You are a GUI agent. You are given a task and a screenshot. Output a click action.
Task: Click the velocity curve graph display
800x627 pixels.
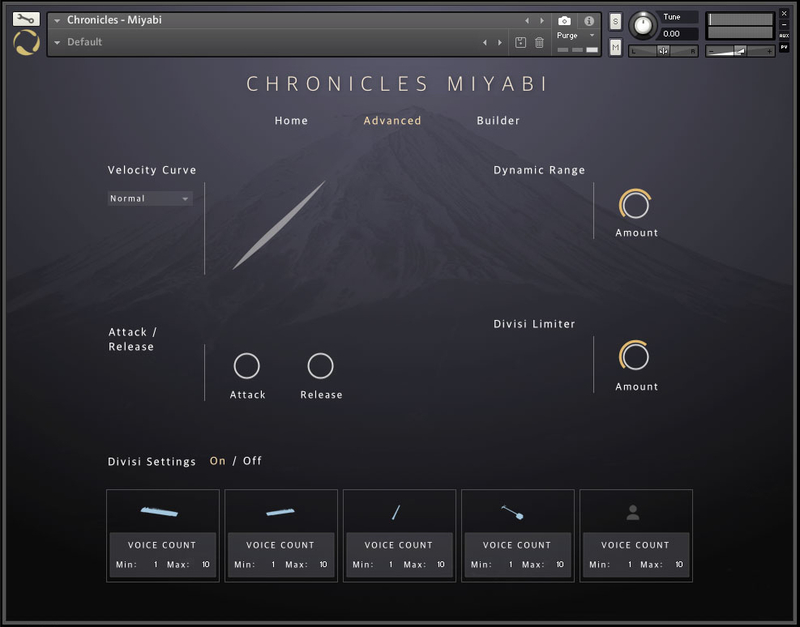(279, 225)
